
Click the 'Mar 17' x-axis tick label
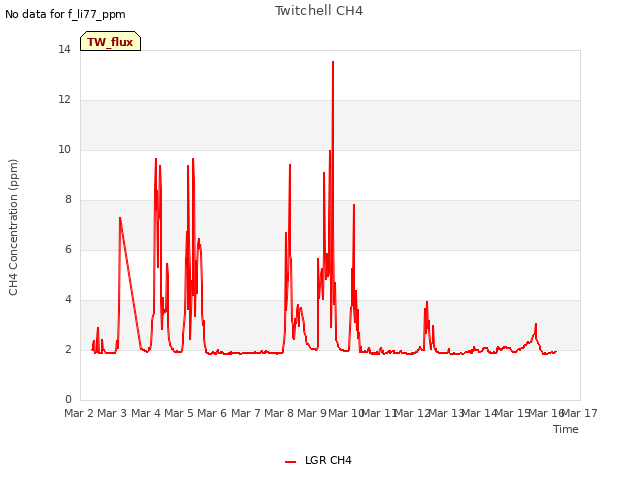(x=580, y=413)
